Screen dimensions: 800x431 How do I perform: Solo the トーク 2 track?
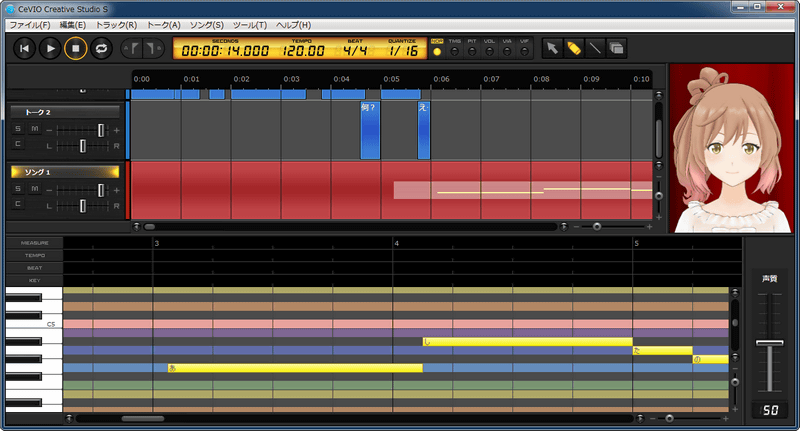click(18, 129)
